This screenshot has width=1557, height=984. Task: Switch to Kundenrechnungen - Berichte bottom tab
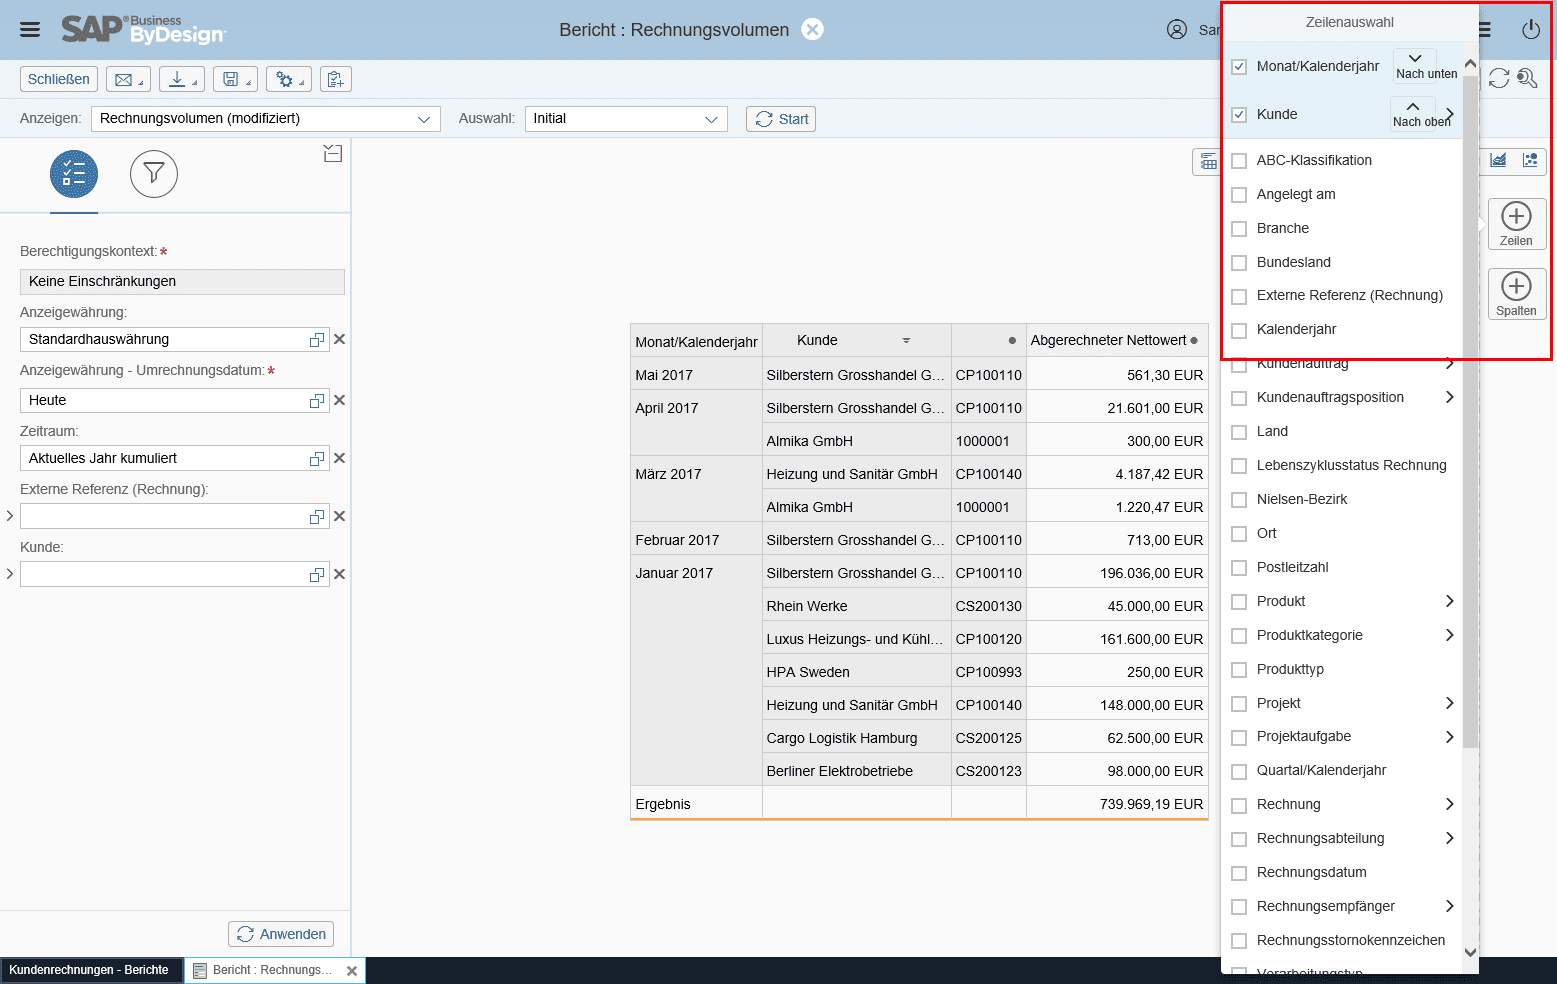coord(91,970)
